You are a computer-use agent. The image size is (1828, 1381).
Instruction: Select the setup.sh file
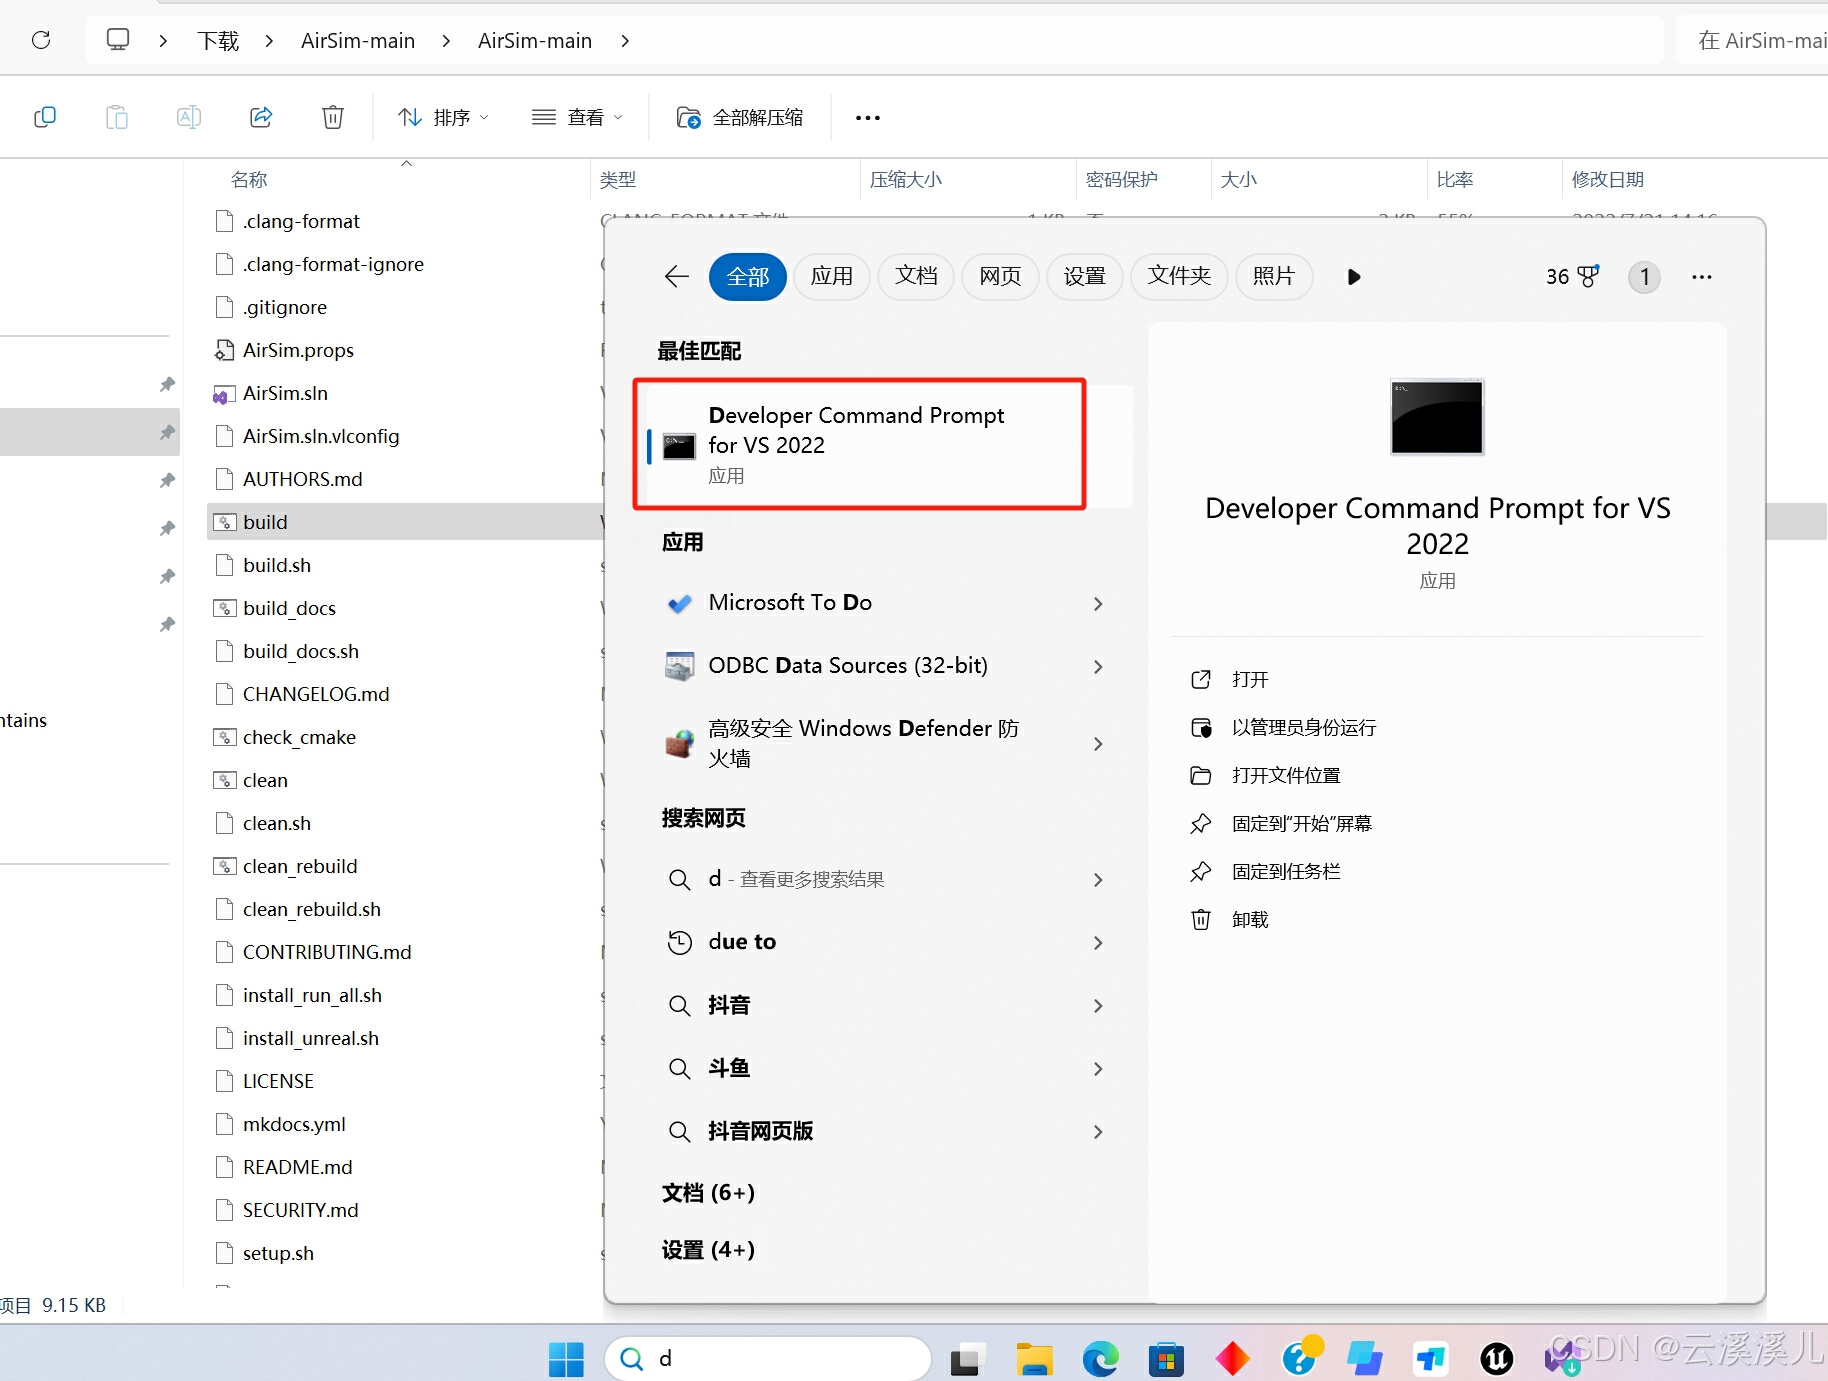[x=278, y=1253]
